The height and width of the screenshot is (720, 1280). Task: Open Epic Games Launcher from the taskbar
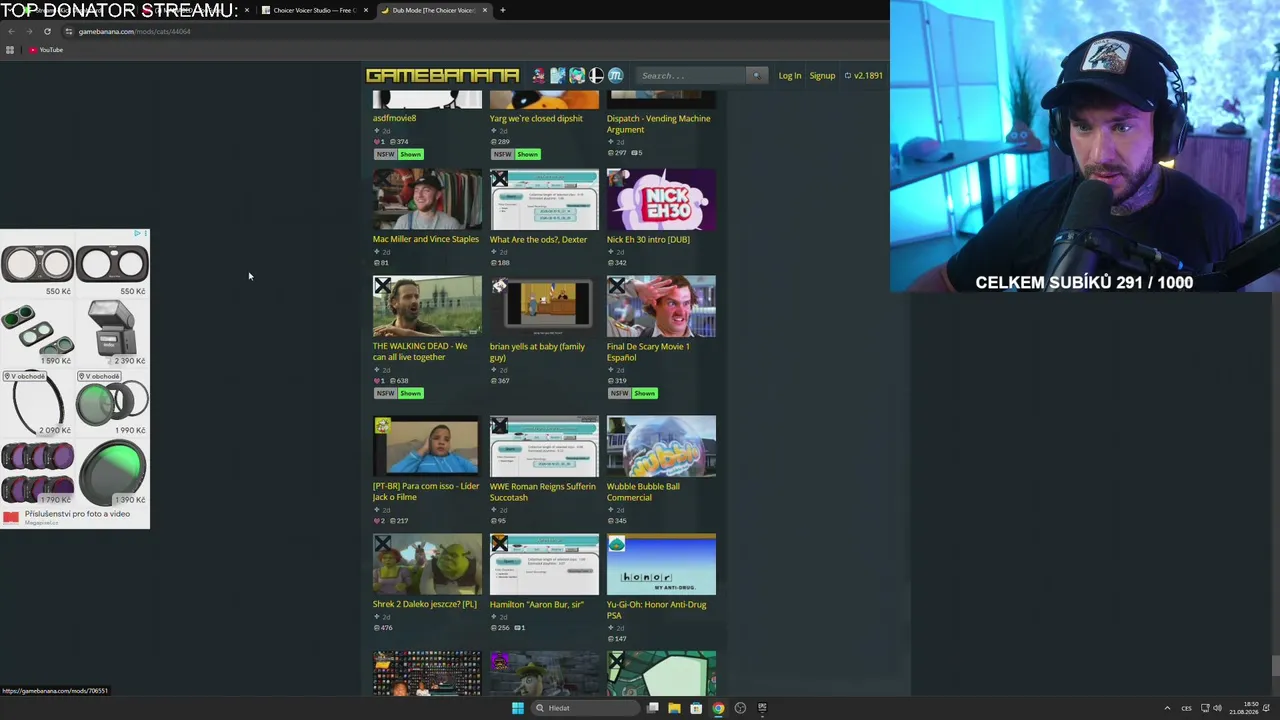coord(762,708)
